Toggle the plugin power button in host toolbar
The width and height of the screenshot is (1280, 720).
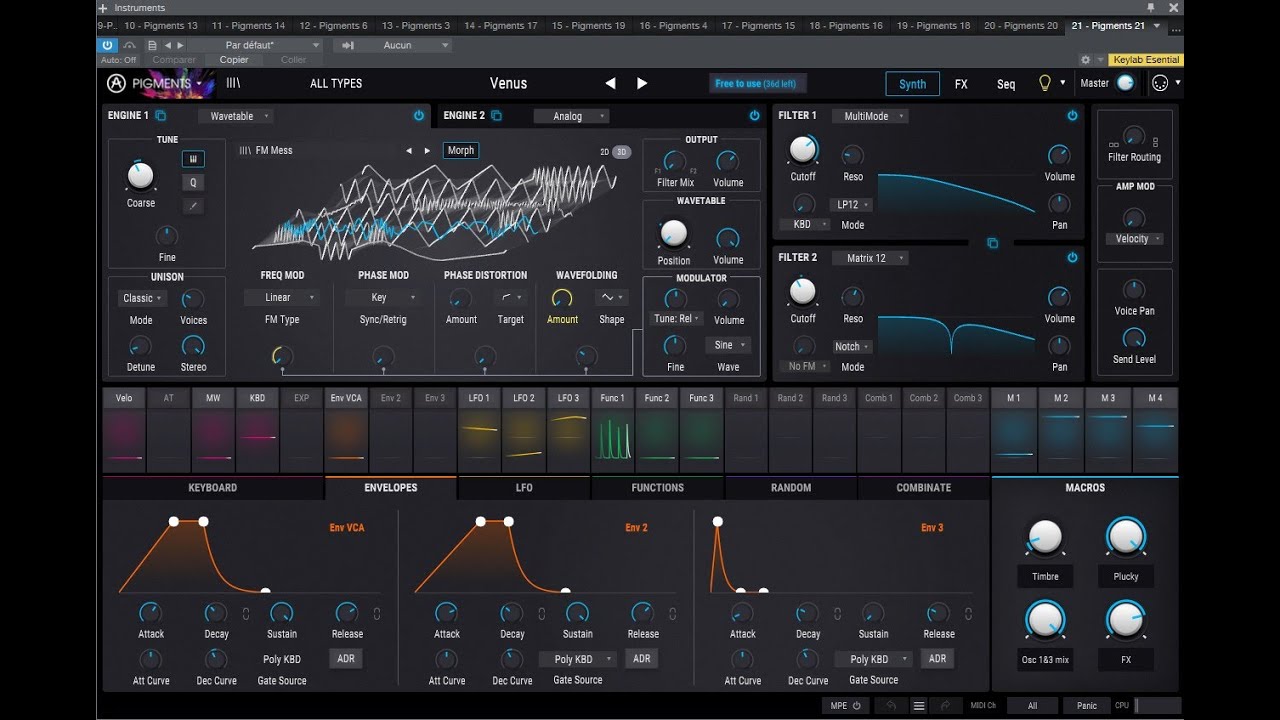point(108,45)
